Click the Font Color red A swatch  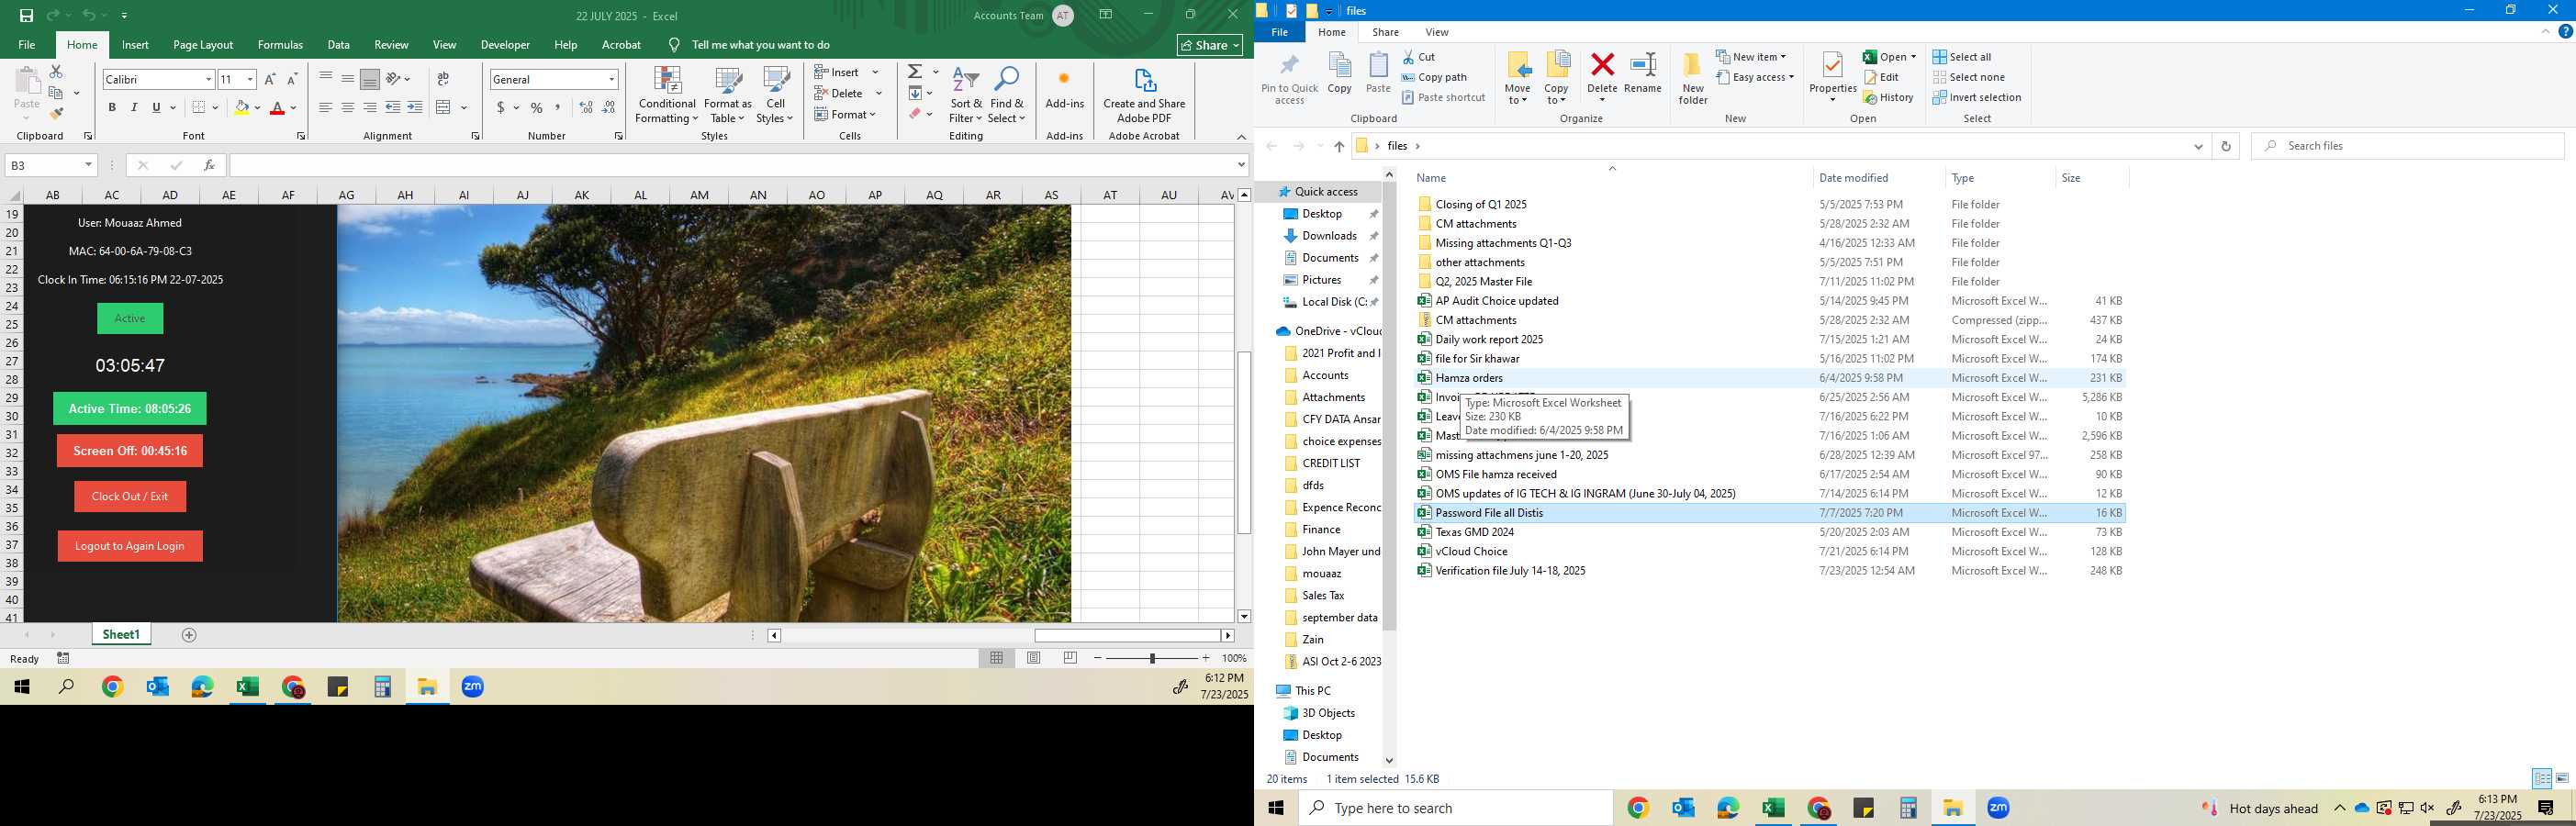point(277,107)
